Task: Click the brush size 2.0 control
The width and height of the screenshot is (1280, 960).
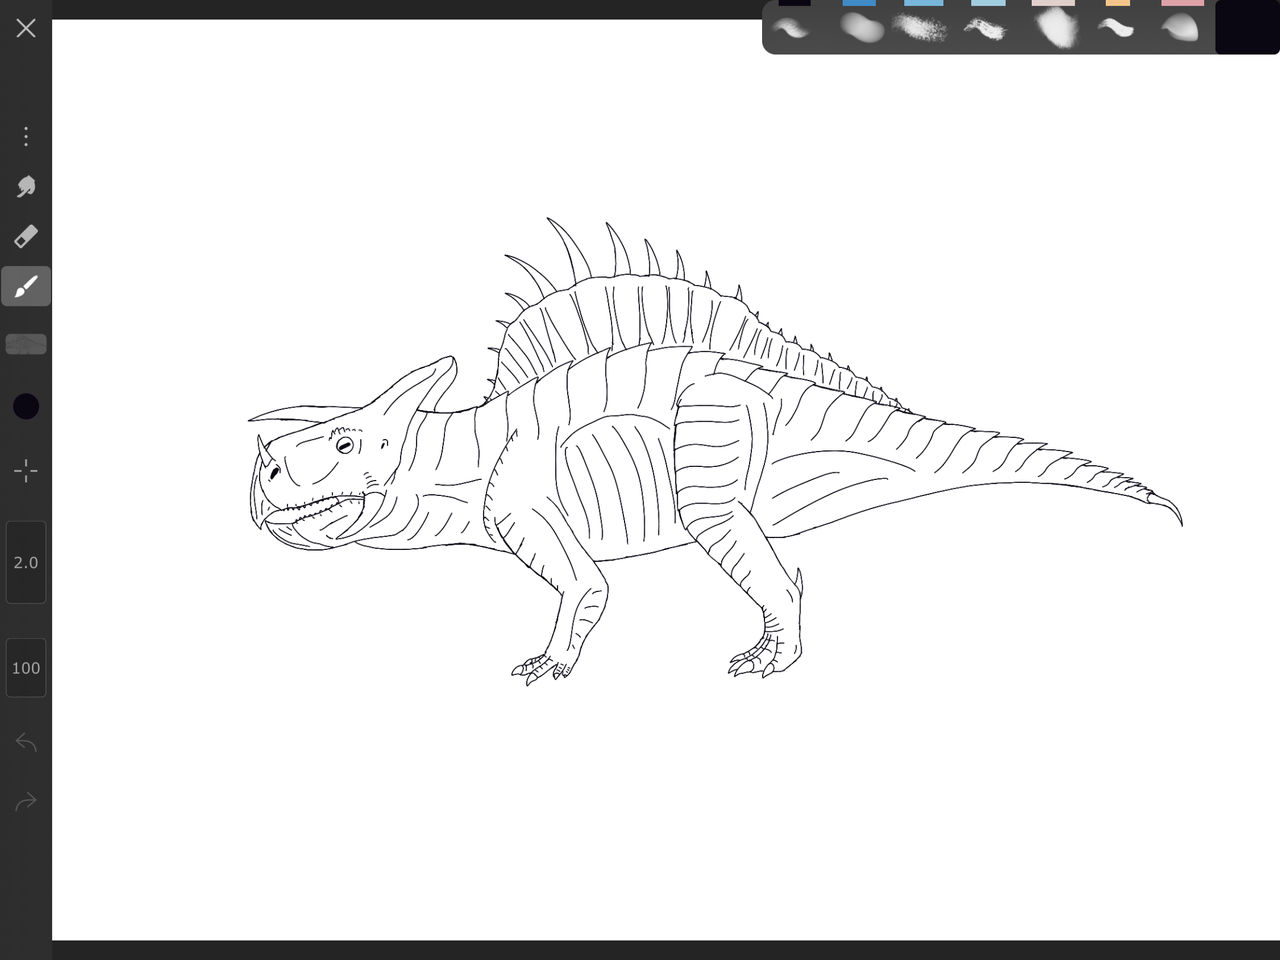Action: pos(26,562)
